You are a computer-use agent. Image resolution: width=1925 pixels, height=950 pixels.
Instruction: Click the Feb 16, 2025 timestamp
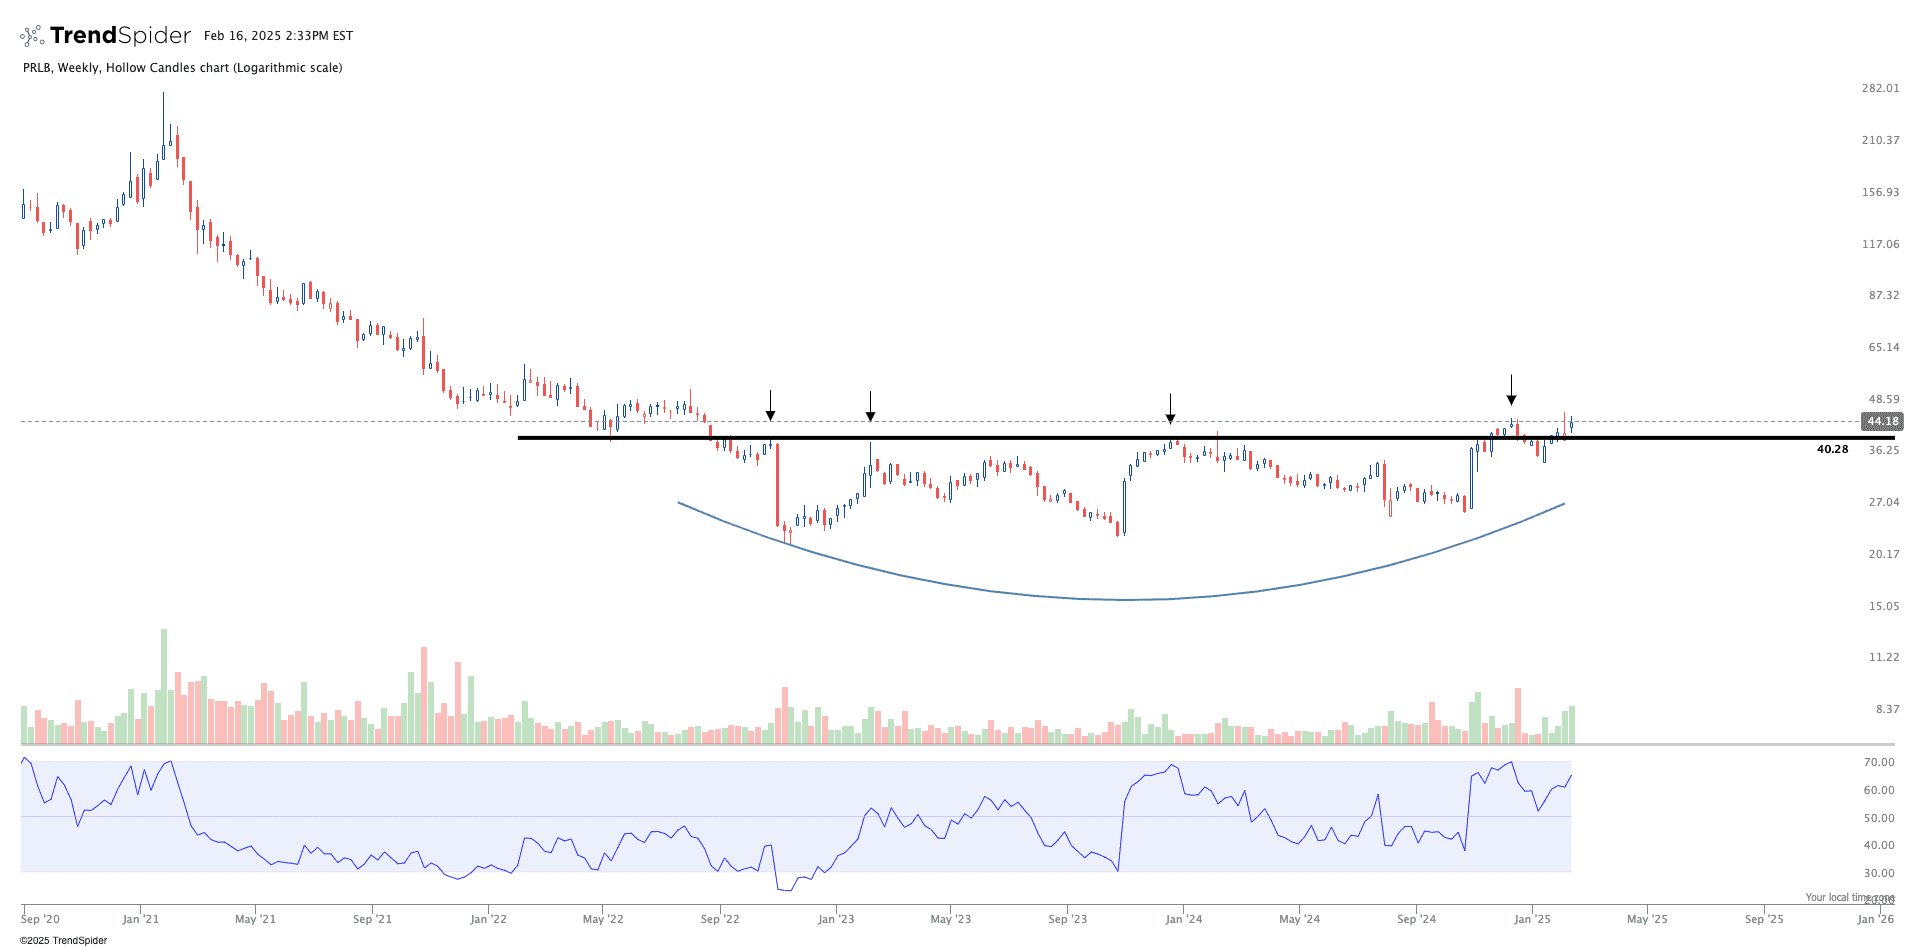point(278,36)
